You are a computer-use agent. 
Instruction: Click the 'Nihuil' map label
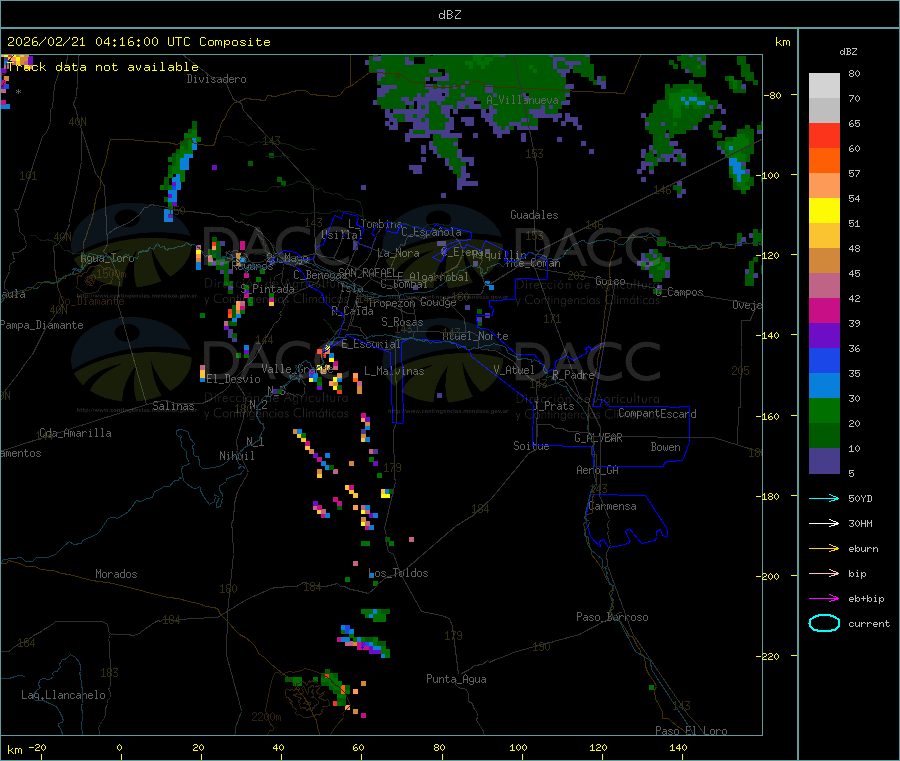237,456
